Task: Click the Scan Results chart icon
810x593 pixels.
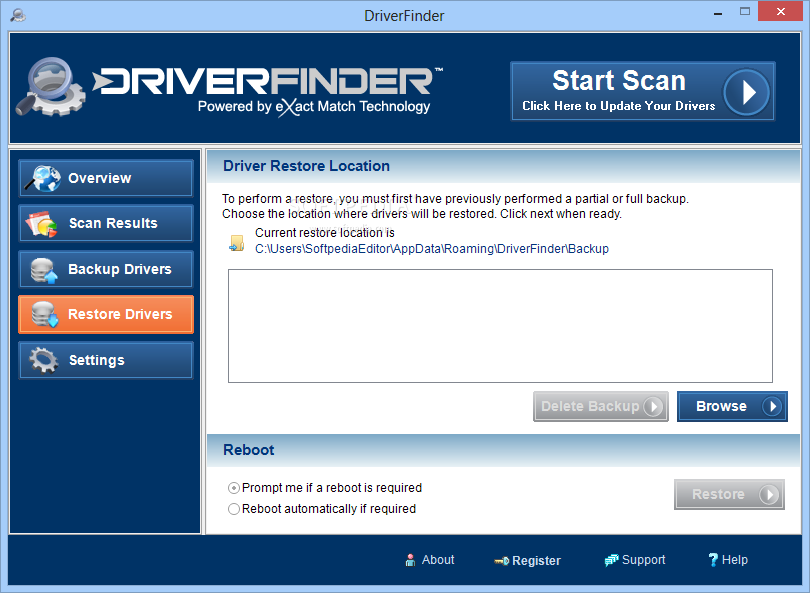Action: click(41, 224)
